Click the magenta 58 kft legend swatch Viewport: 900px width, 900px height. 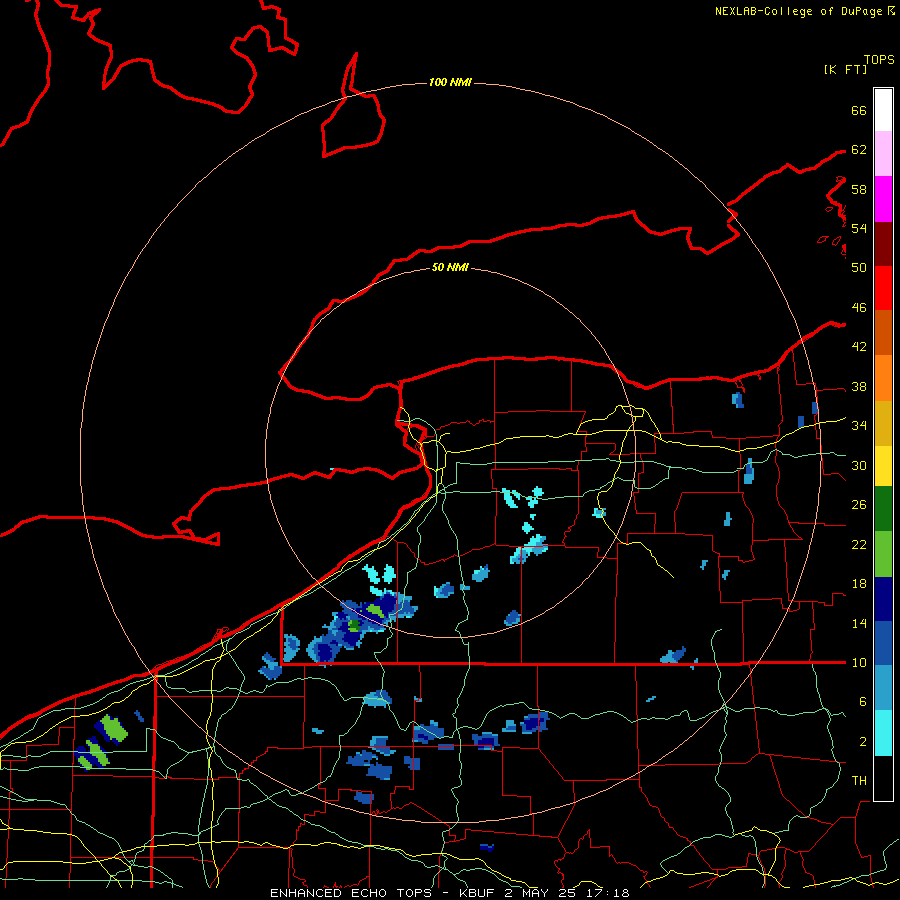point(883,199)
